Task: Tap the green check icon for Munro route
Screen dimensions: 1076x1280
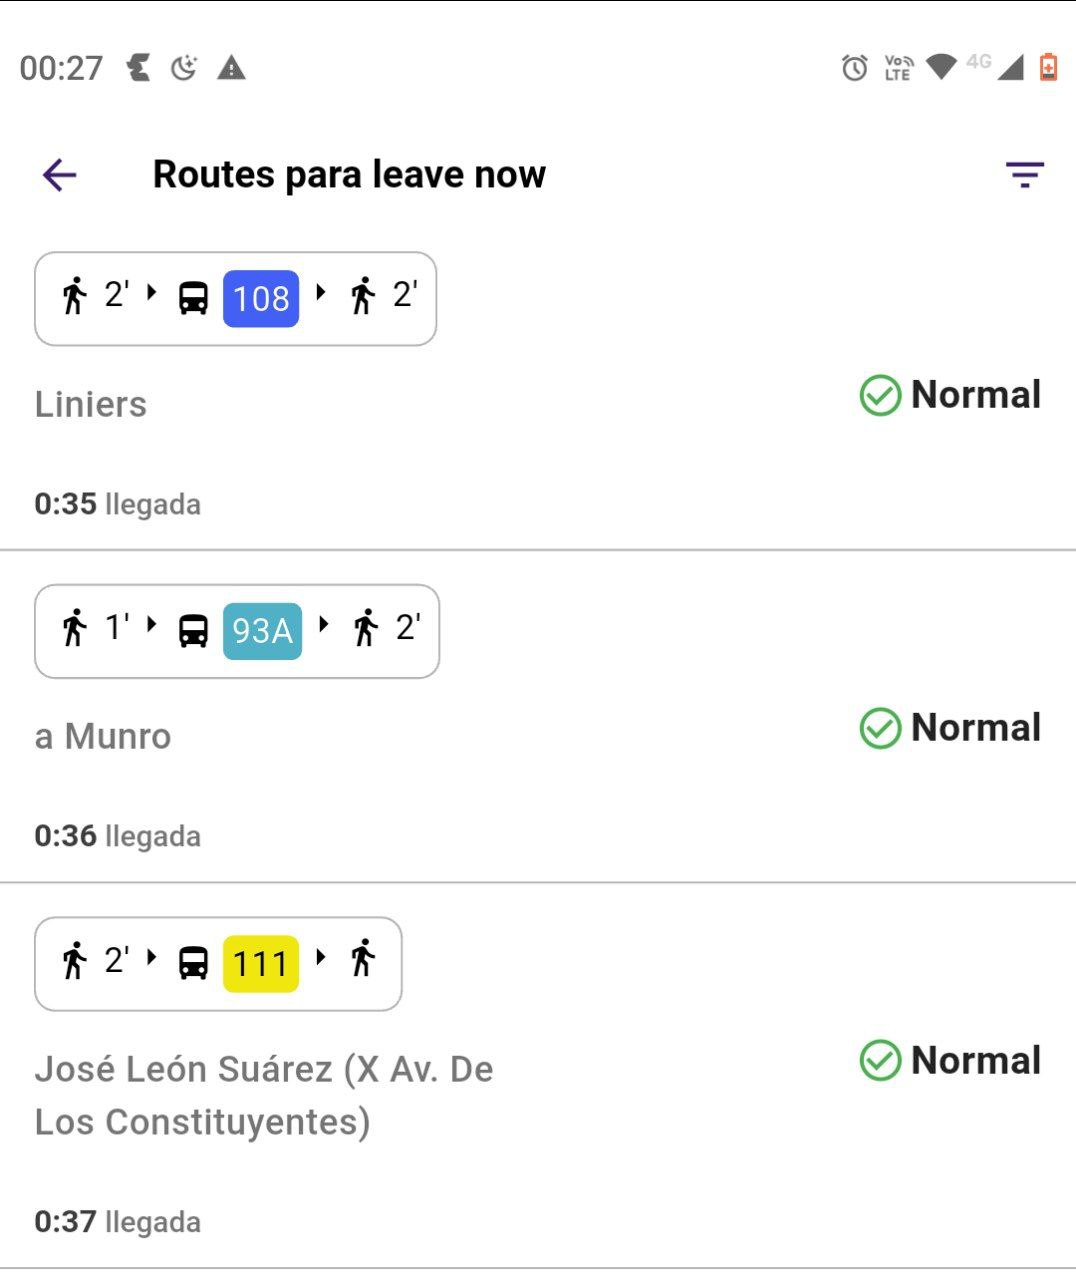Action: click(880, 728)
